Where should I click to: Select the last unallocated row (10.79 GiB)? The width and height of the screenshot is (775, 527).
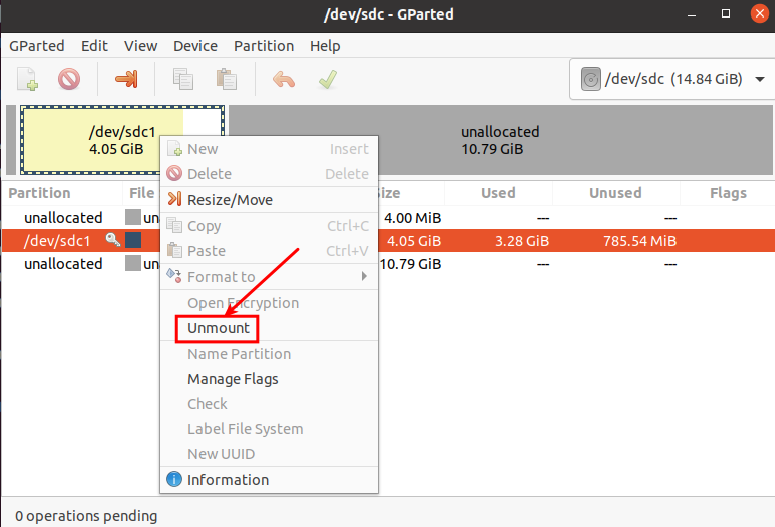coord(388,264)
